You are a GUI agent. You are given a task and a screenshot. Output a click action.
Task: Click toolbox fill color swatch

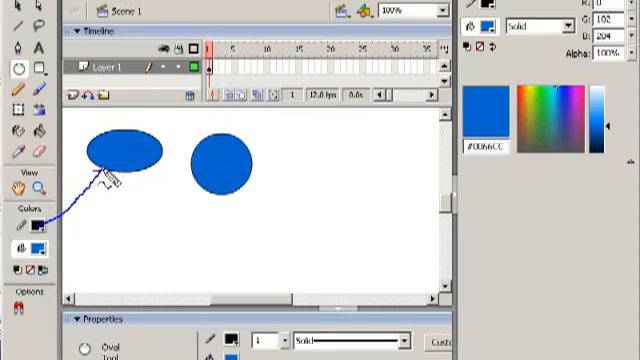point(38,249)
